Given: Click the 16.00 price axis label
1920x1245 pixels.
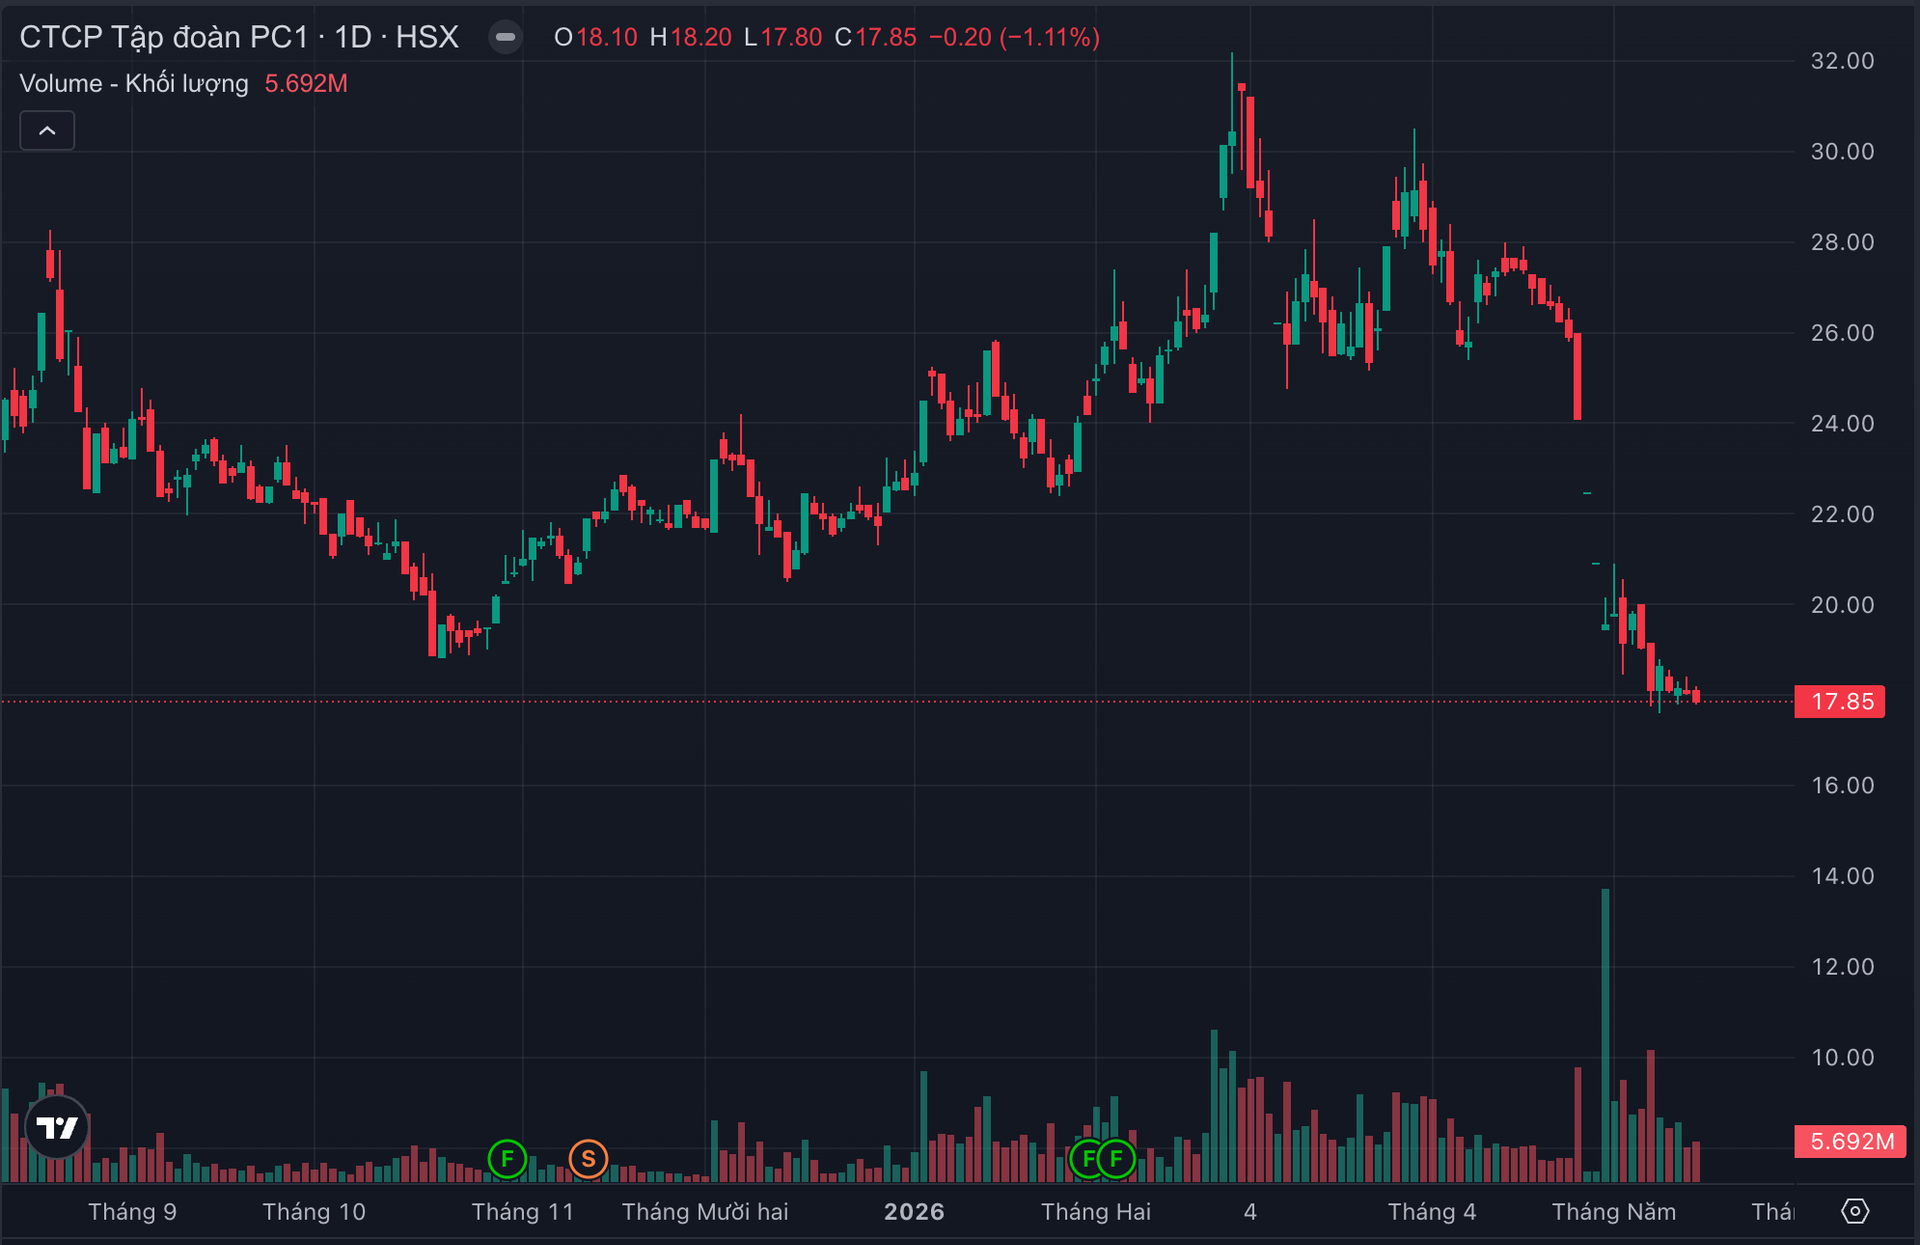Looking at the screenshot, I should [1842, 785].
